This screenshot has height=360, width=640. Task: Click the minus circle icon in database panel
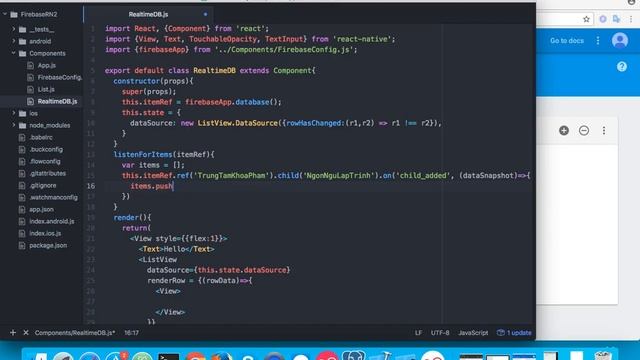(x=584, y=130)
